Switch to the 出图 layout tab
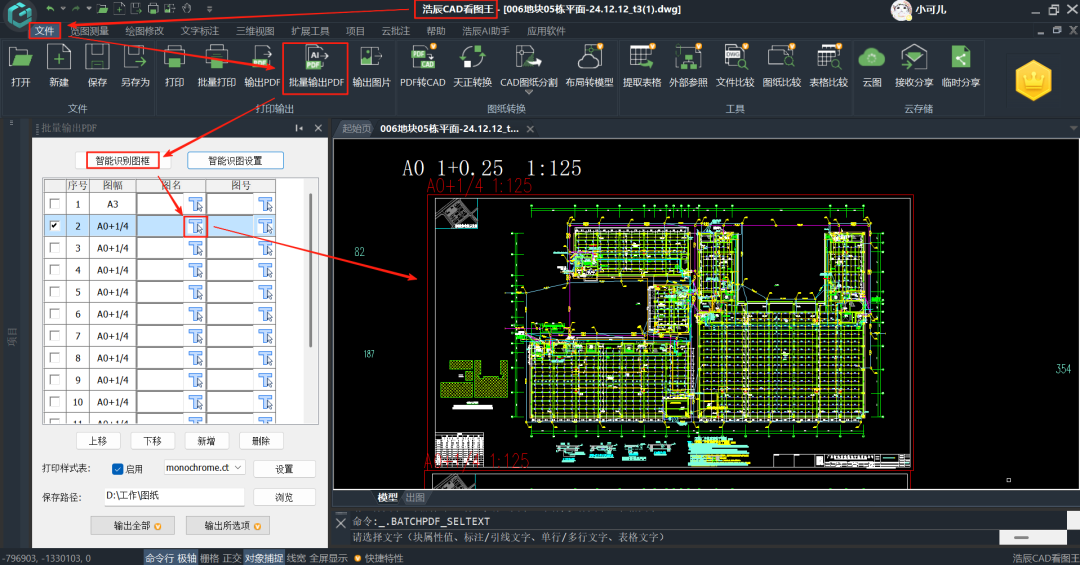Screen dimensions: 1080x565 click(415, 498)
